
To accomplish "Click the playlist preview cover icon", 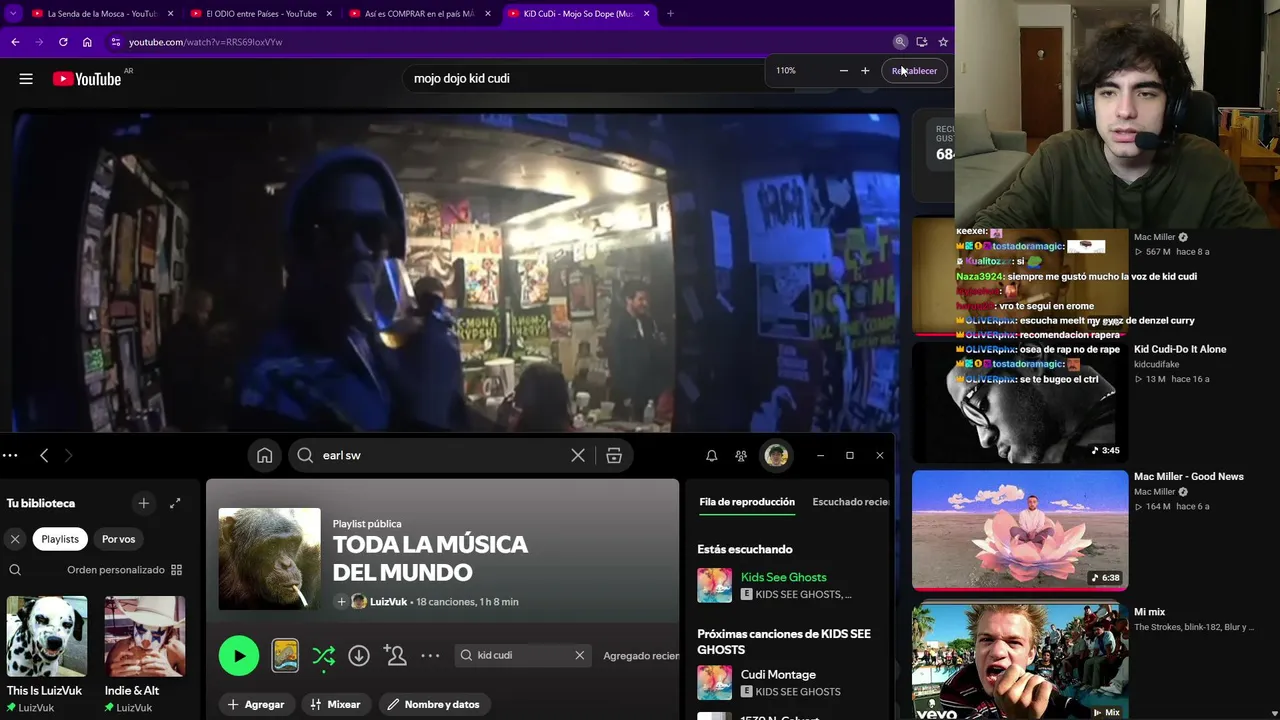I will 285,656.
